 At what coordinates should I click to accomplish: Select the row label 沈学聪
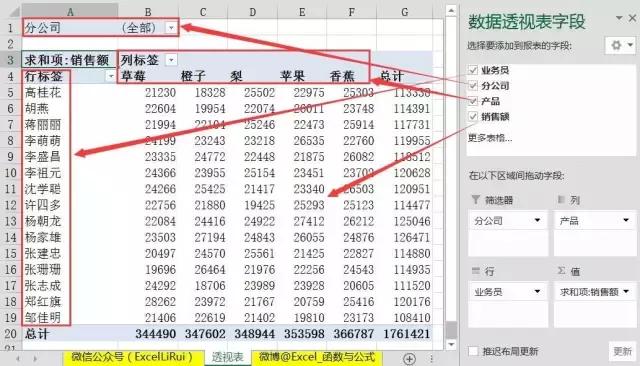pyautogui.click(x=43, y=189)
